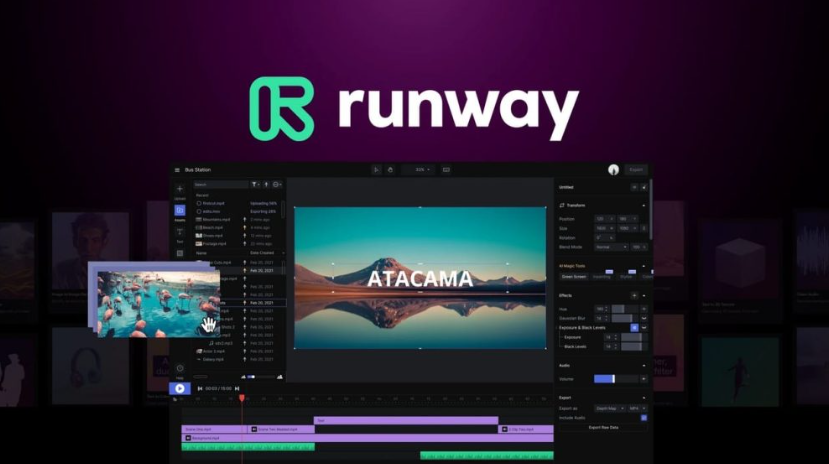Image resolution: width=829 pixels, height=464 pixels.
Task: Click the Export button at top right
Action: pyautogui.click(x=636, y=170)
